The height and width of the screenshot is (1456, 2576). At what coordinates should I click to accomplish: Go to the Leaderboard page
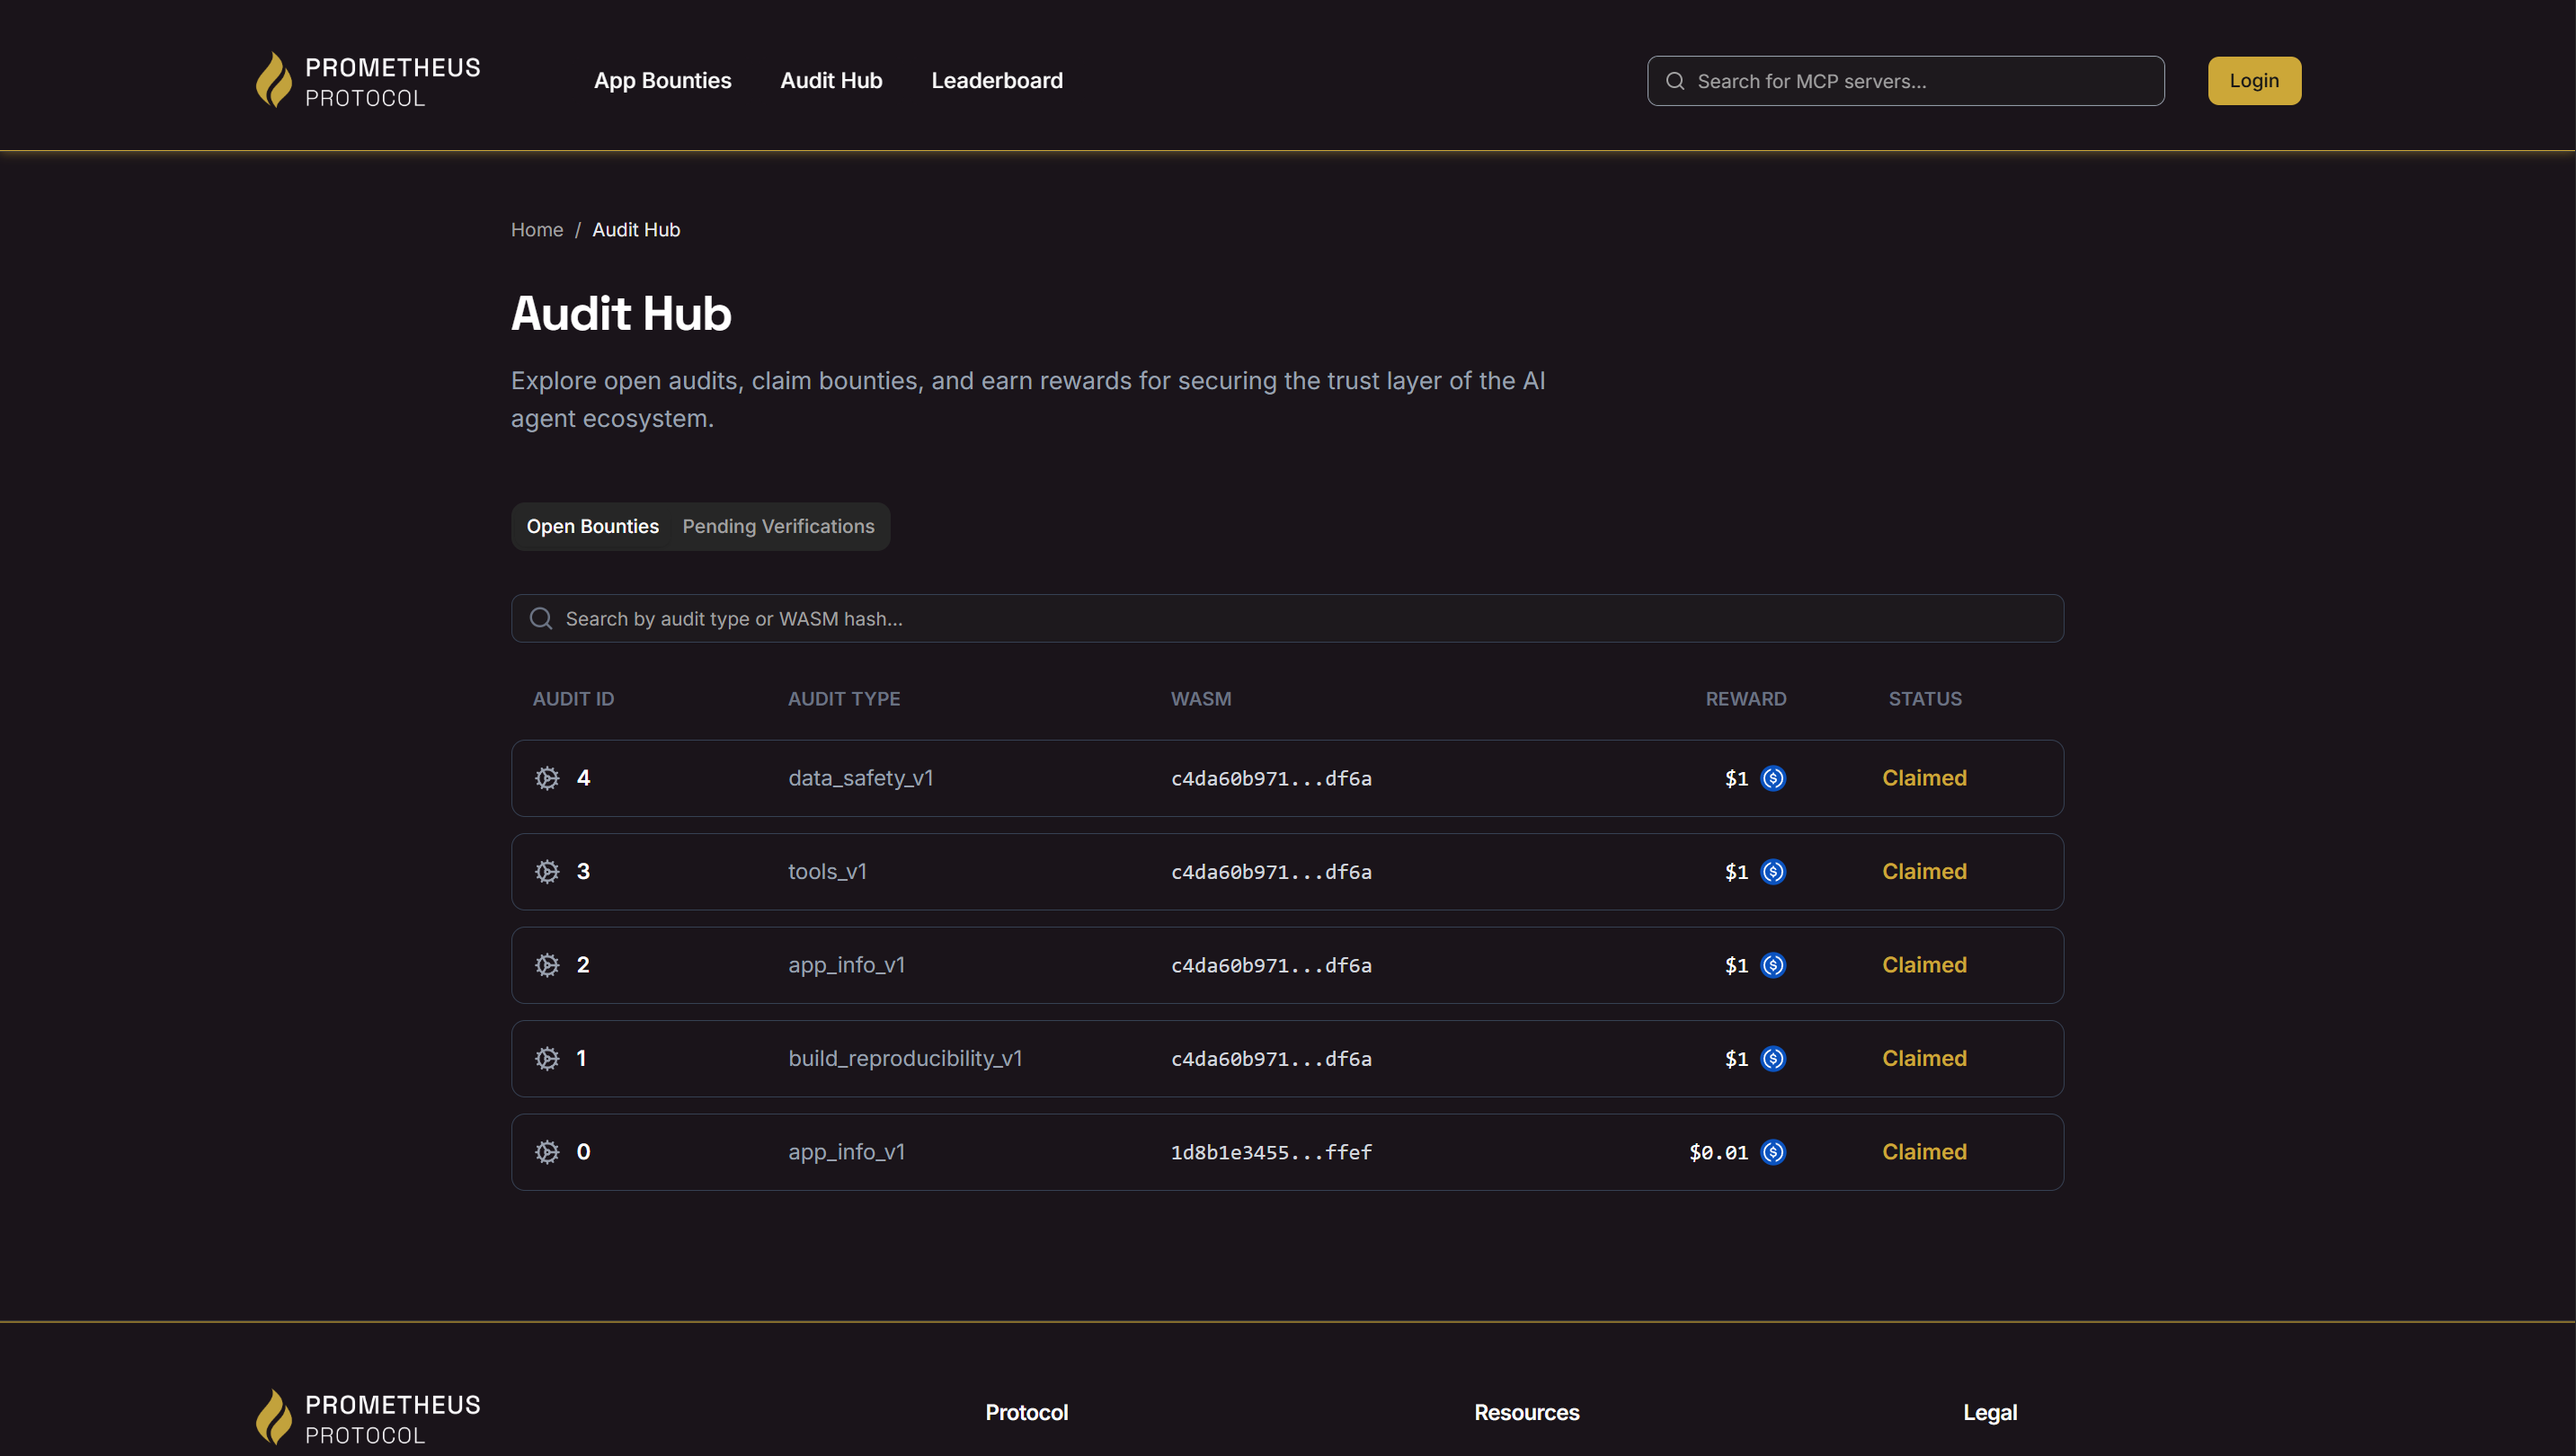996,80
